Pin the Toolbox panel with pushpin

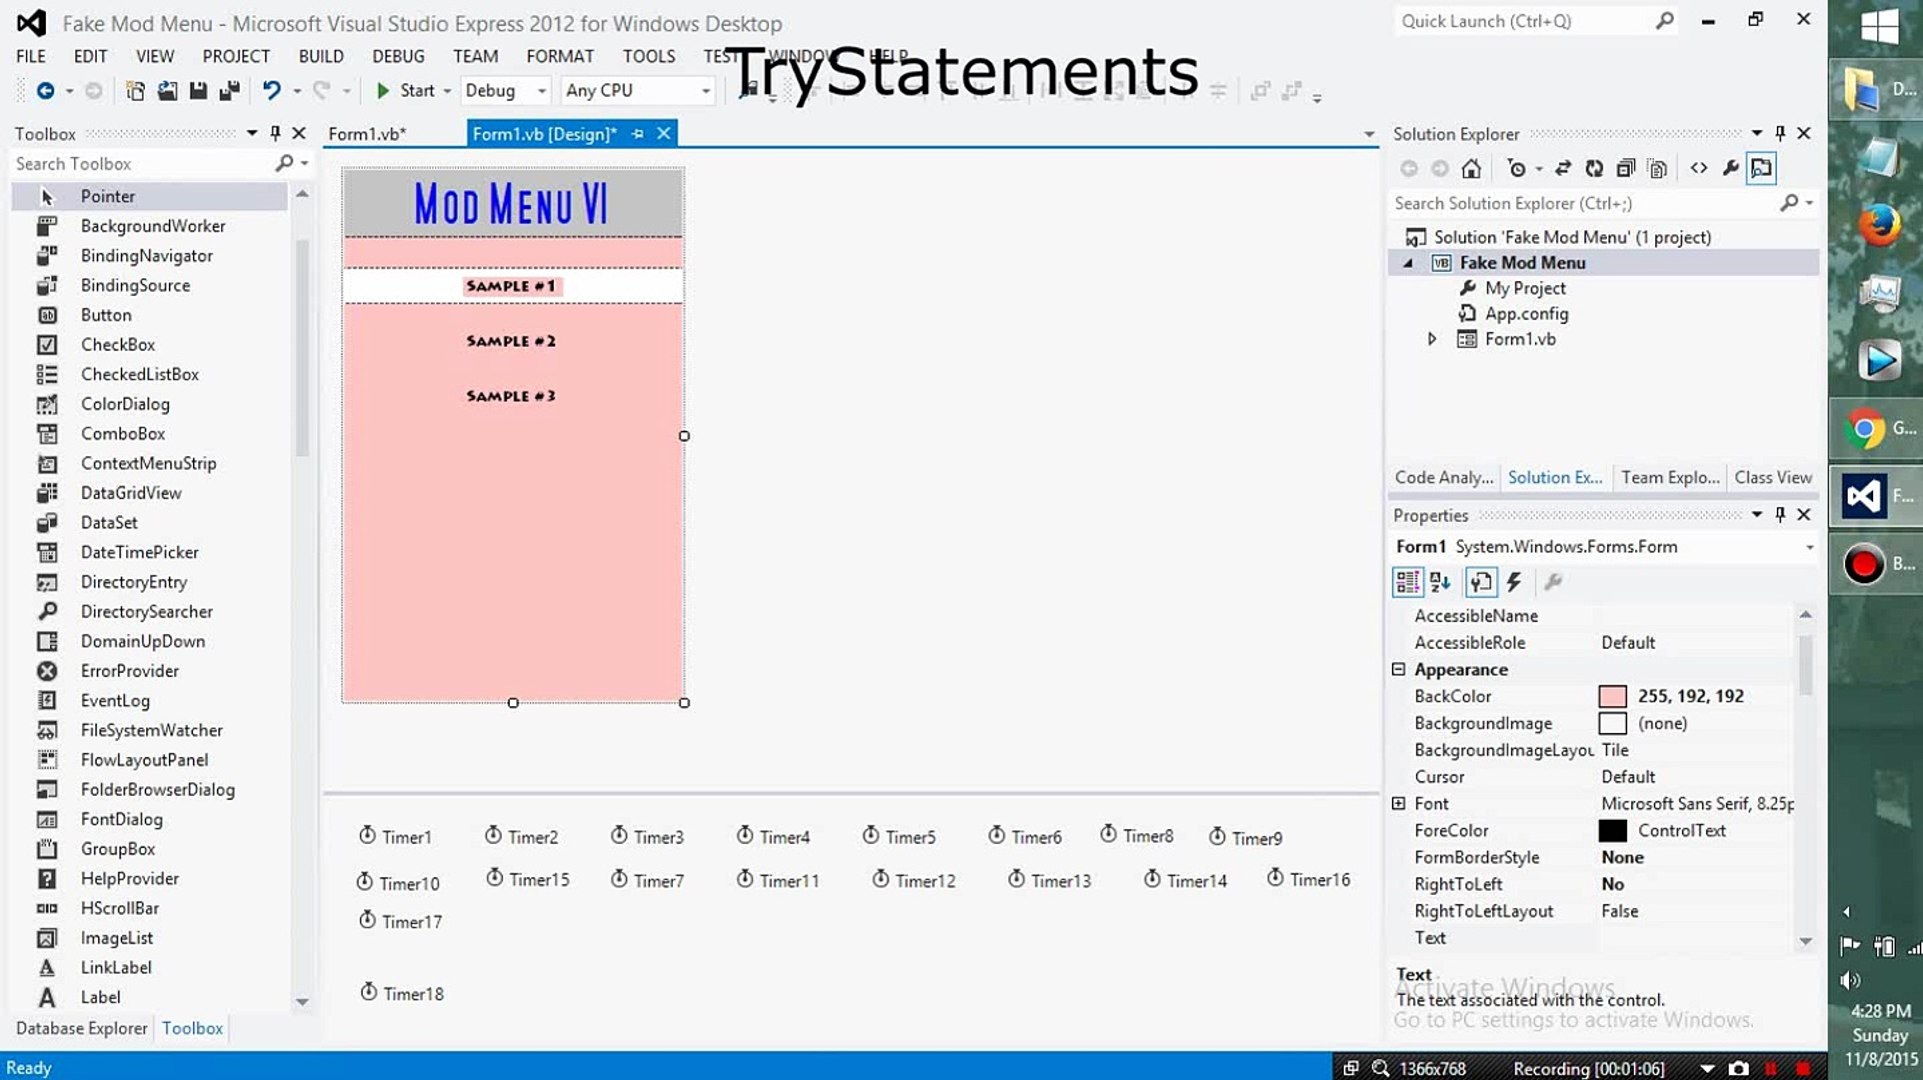(x=276, y=133)
